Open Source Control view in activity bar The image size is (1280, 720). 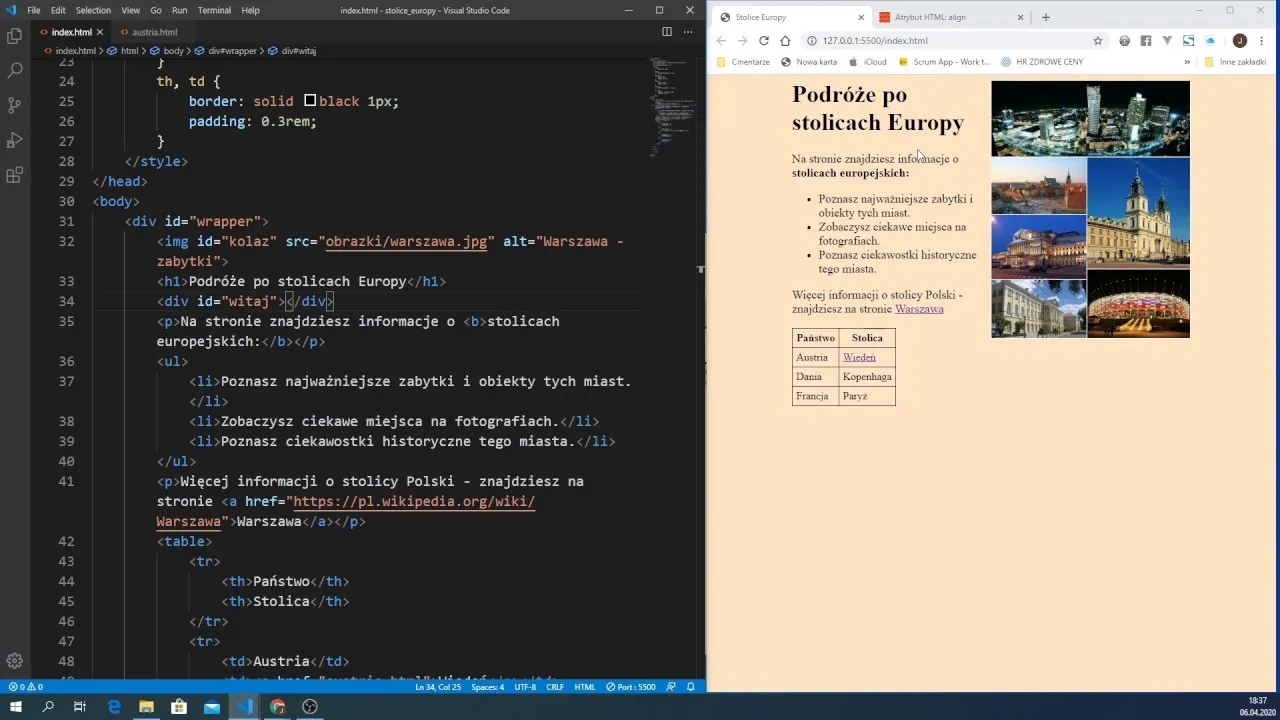coord(14,105)
